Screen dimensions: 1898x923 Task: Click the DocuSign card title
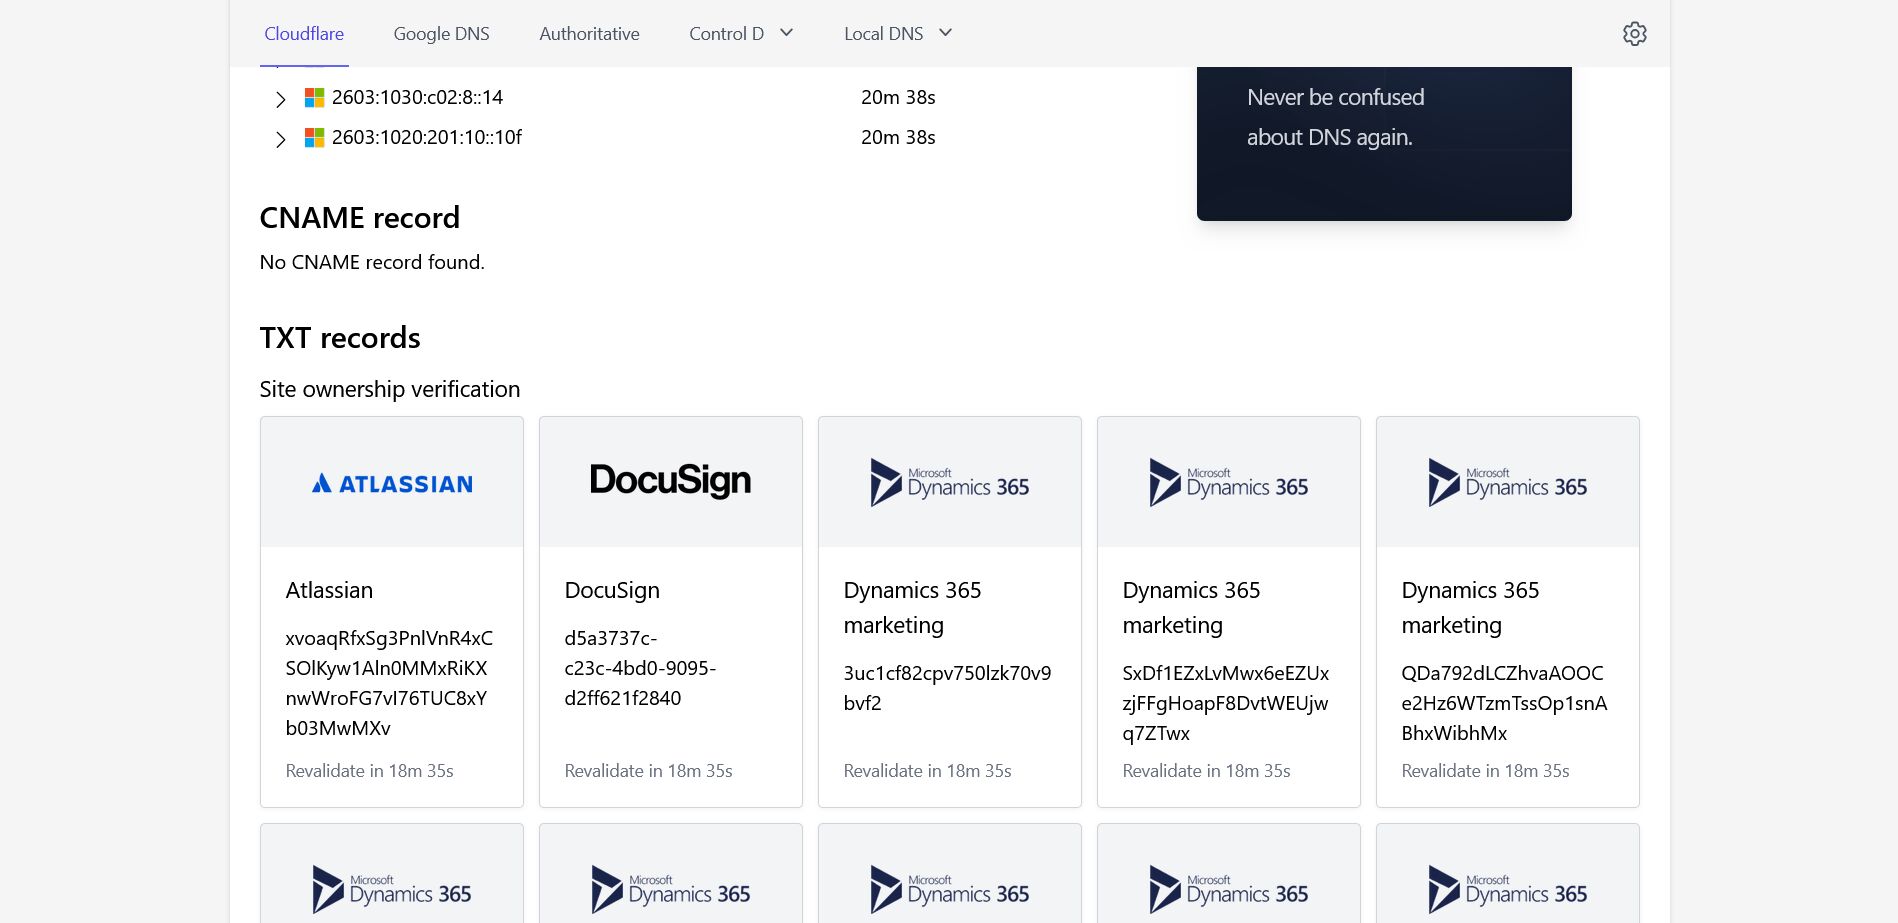[612, 590]
